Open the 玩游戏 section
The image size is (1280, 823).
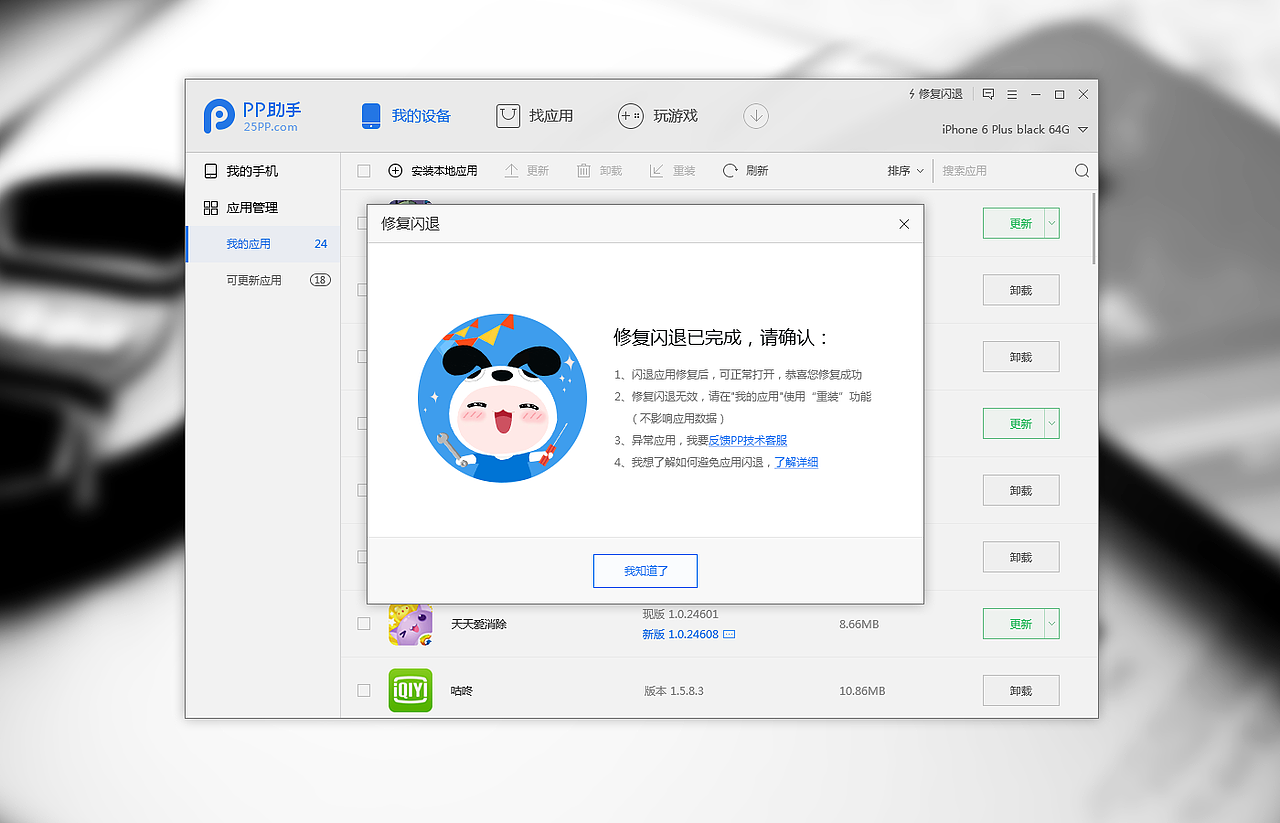(658, 115)
